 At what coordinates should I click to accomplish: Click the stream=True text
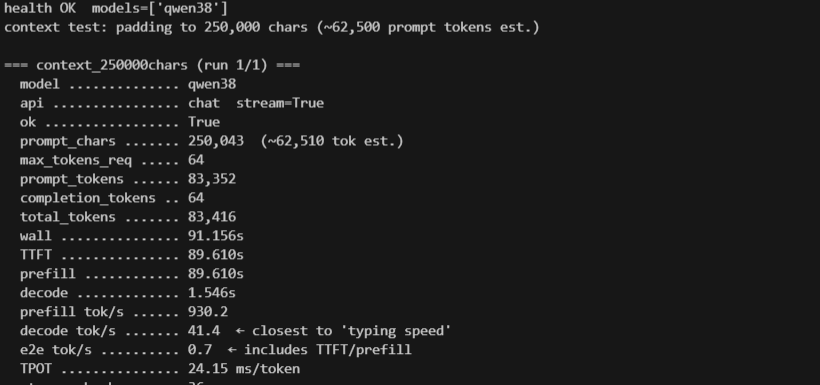tap(280, 103)
